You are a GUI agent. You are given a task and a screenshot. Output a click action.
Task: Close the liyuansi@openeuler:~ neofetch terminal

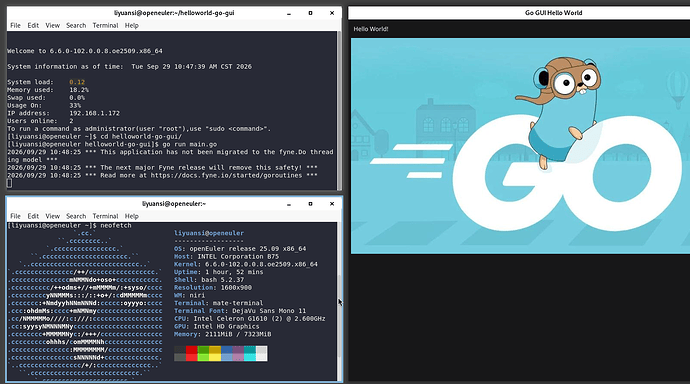click(x=332, y=204)
